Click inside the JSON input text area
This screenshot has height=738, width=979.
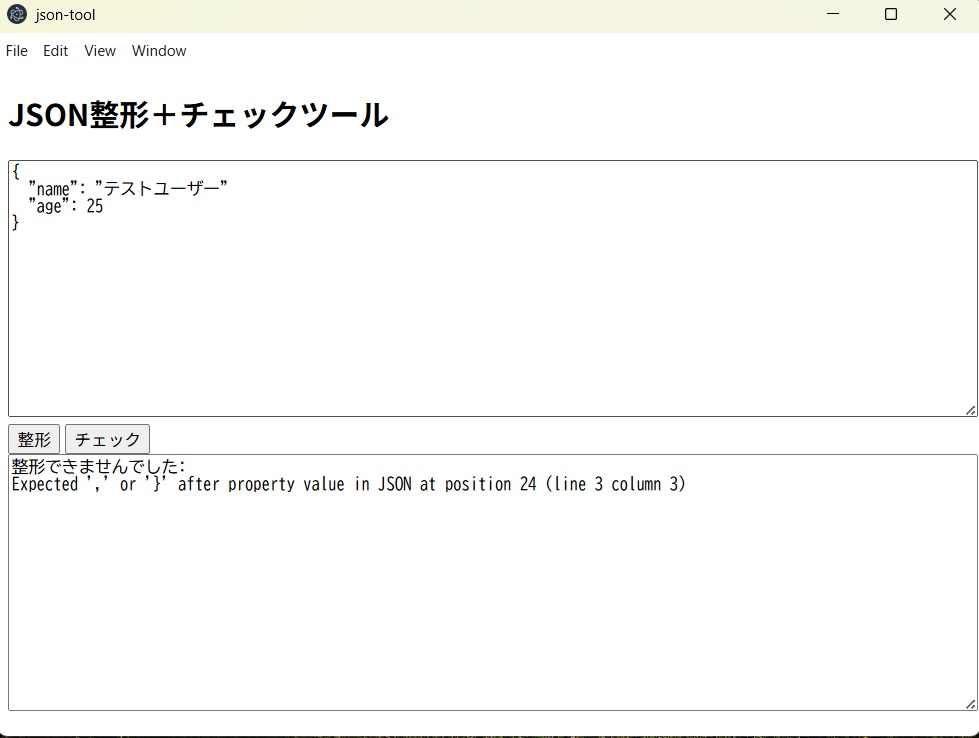[493, 288]
